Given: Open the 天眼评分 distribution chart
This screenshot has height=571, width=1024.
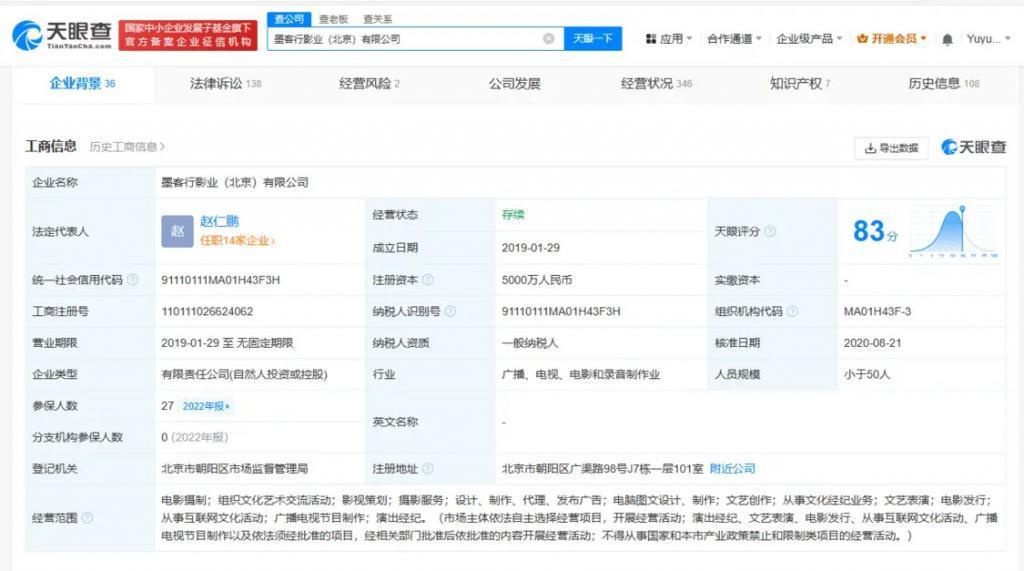Looking at the screenshot, I should tap(953, 231).
